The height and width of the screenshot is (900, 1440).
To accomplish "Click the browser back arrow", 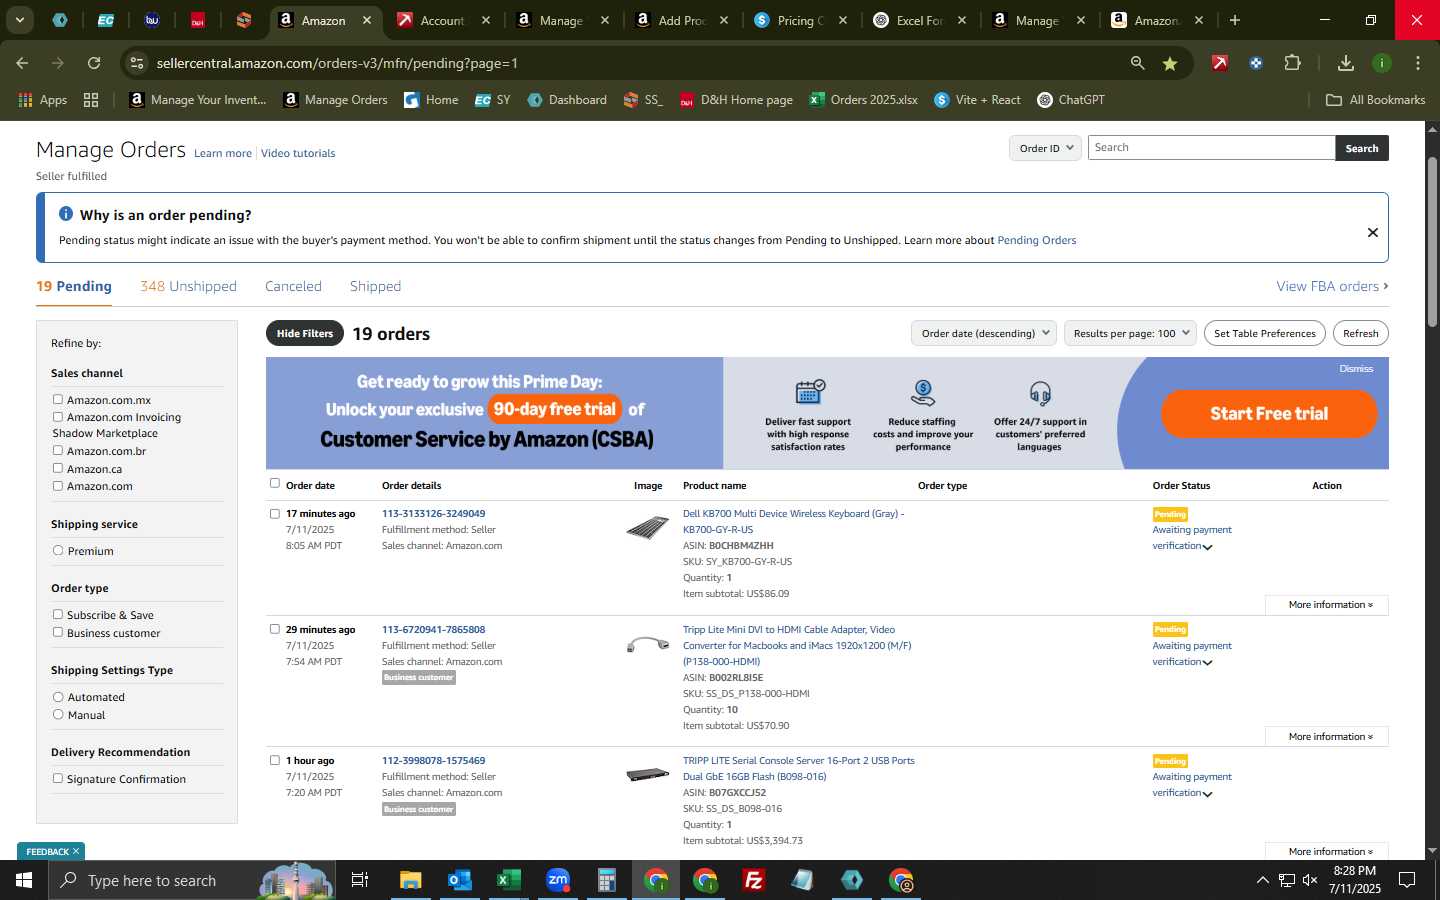I will [x=22, y=63].
